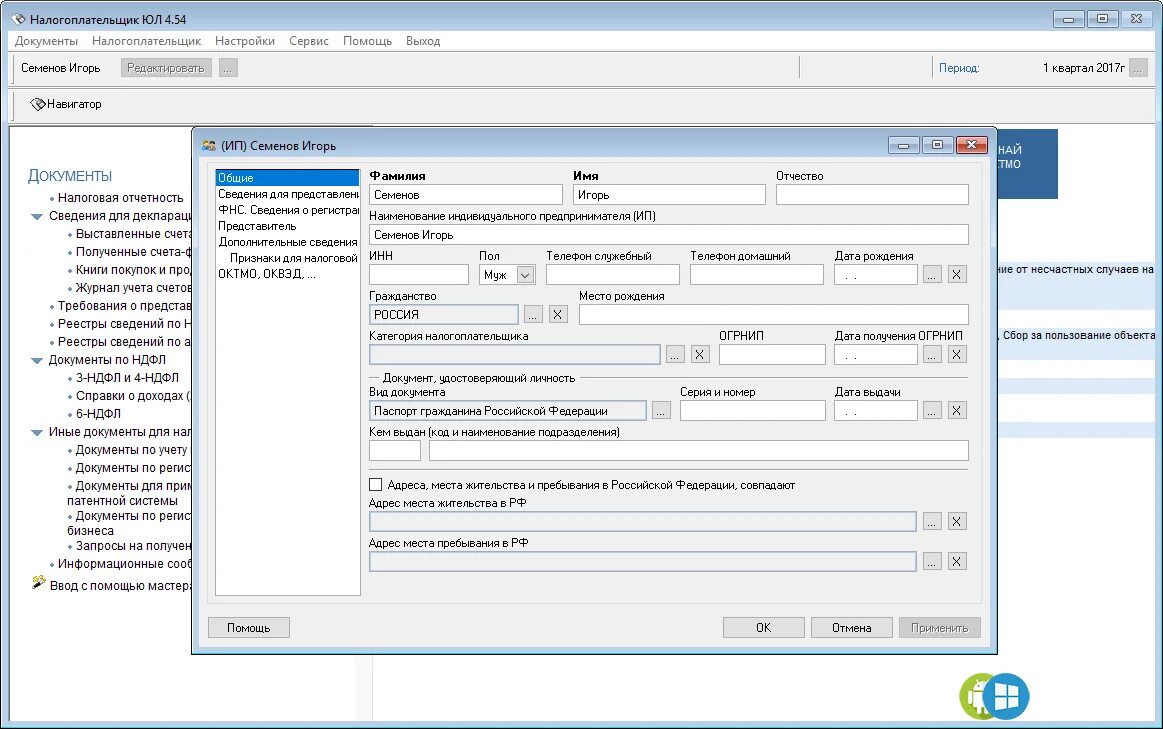This screenshot has width=1163, height=729.
Task: Open the Вид документа lookup ellipsis button
Action: [661, 411]
